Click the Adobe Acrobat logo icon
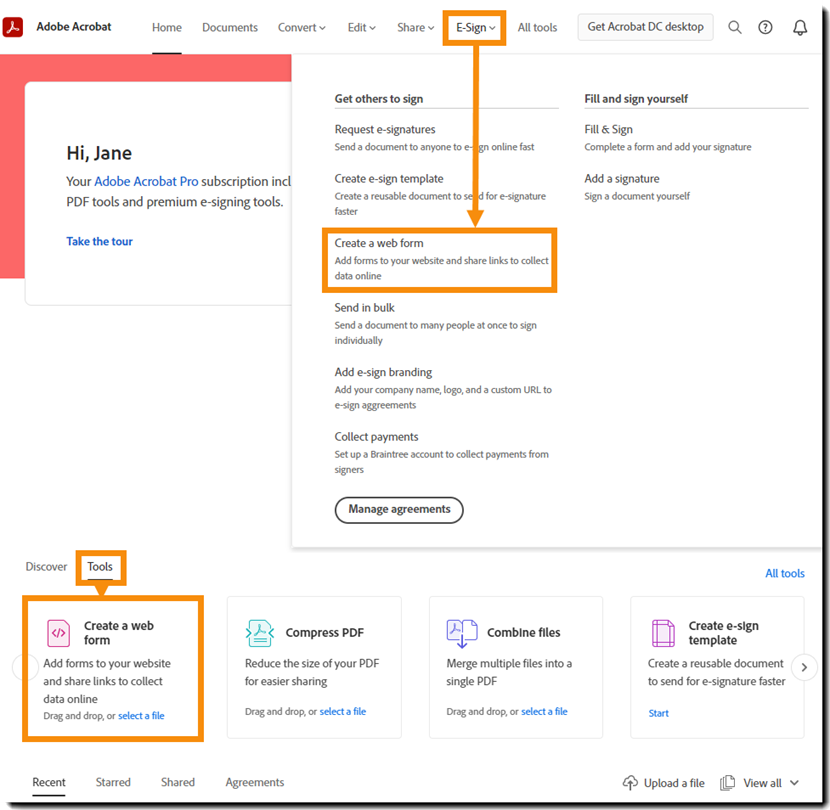The height and width of the screenshot is (810, 830). [13, 27]
